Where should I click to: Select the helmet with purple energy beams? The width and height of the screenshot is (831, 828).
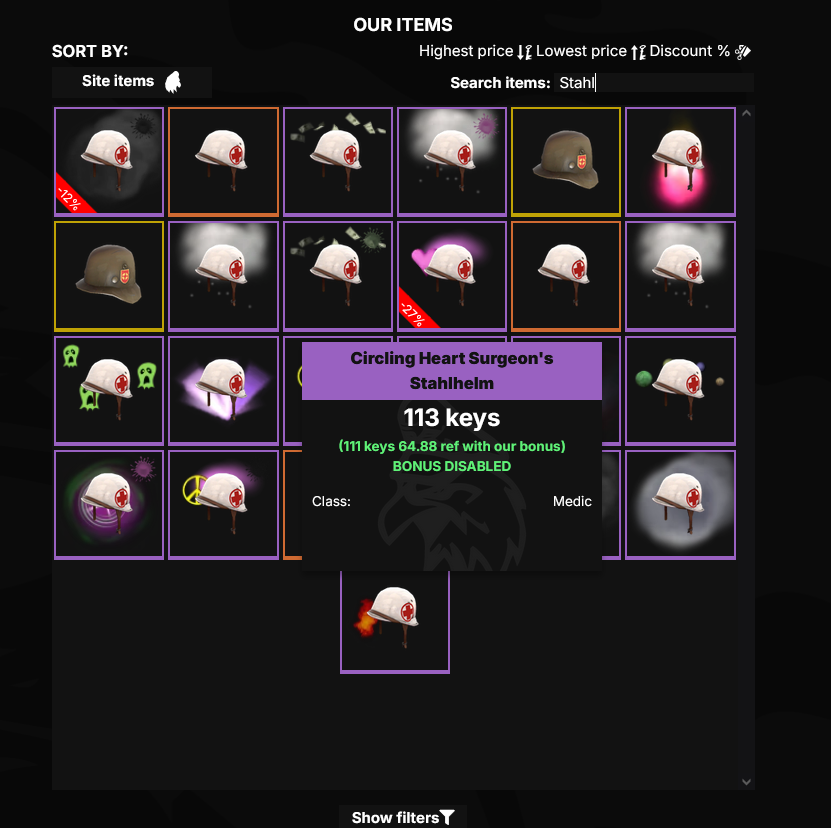[223, 391]
